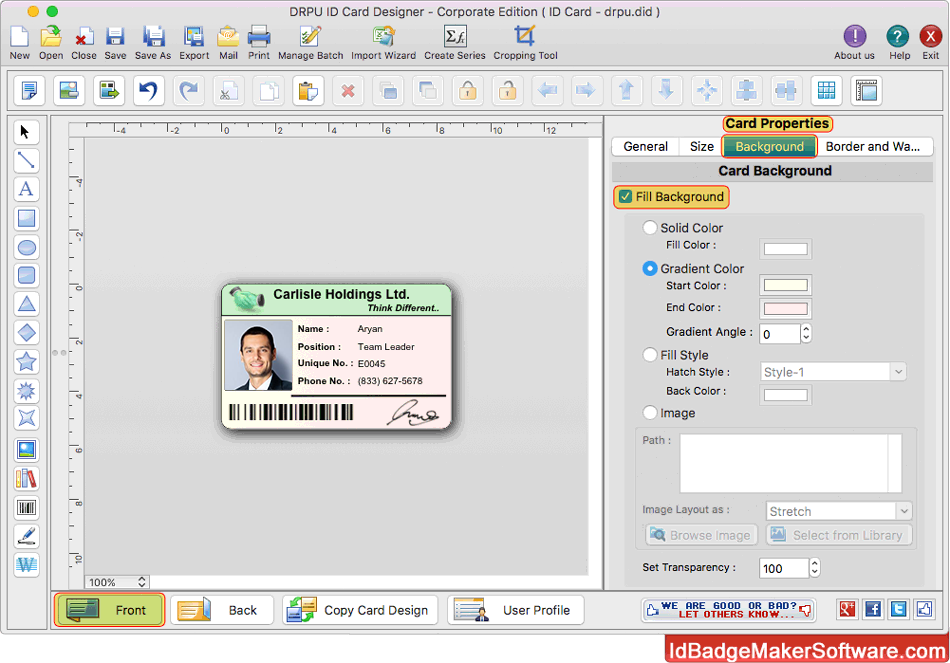Open the Hatch Style dropdown

click(833, 371)
